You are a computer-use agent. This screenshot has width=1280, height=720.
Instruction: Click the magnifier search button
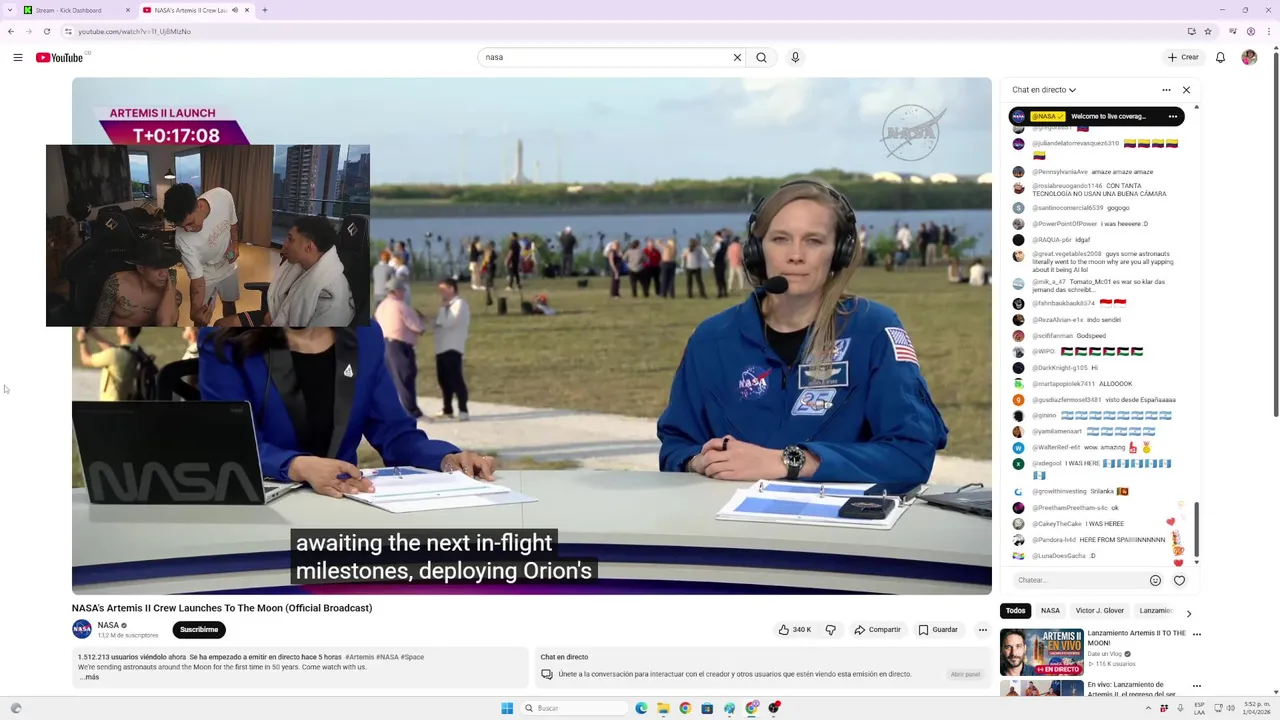click(x=762, y=57)
